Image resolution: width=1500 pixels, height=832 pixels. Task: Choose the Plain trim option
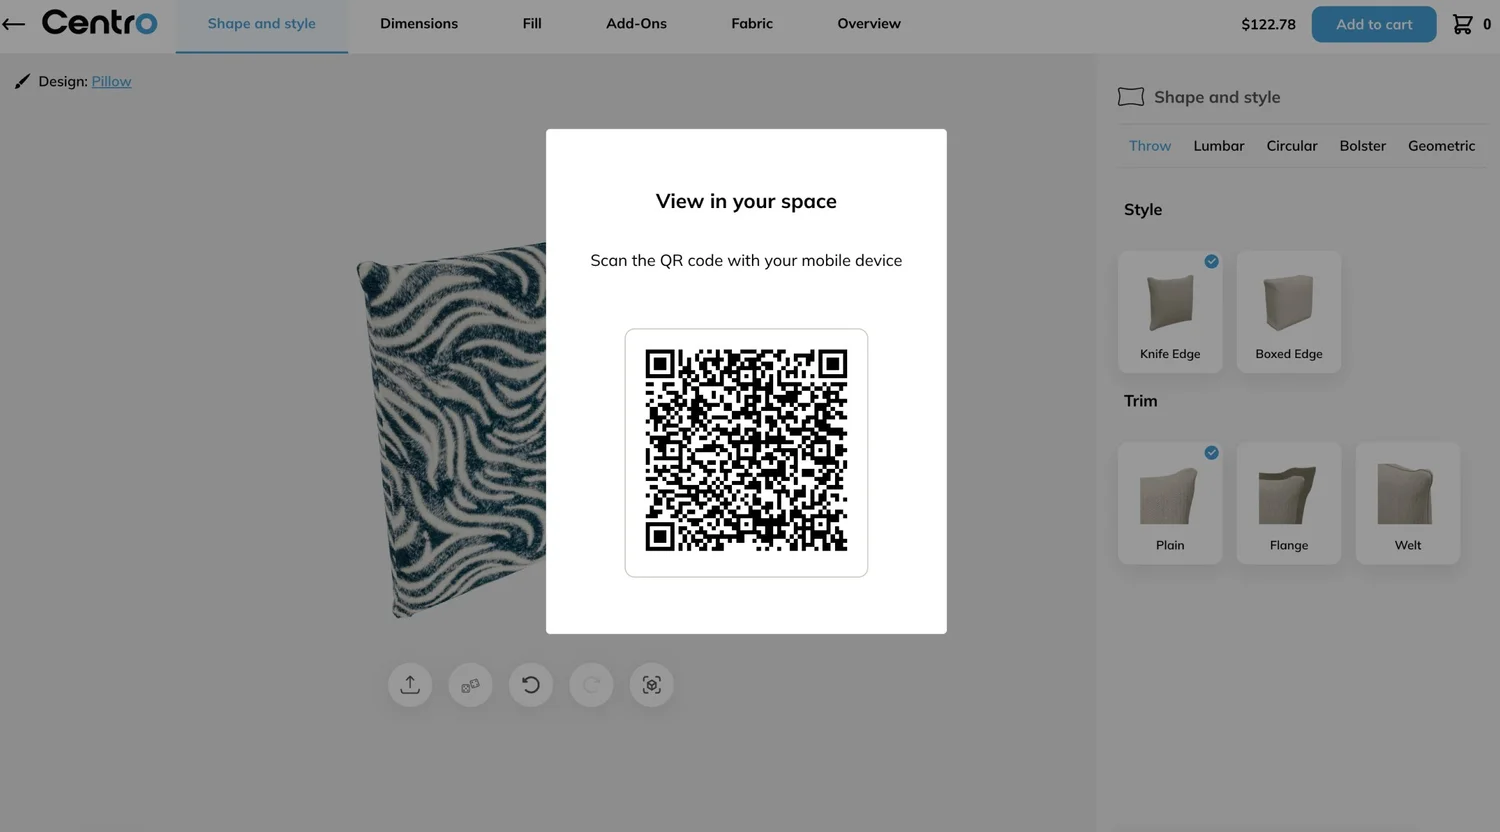1170,503
